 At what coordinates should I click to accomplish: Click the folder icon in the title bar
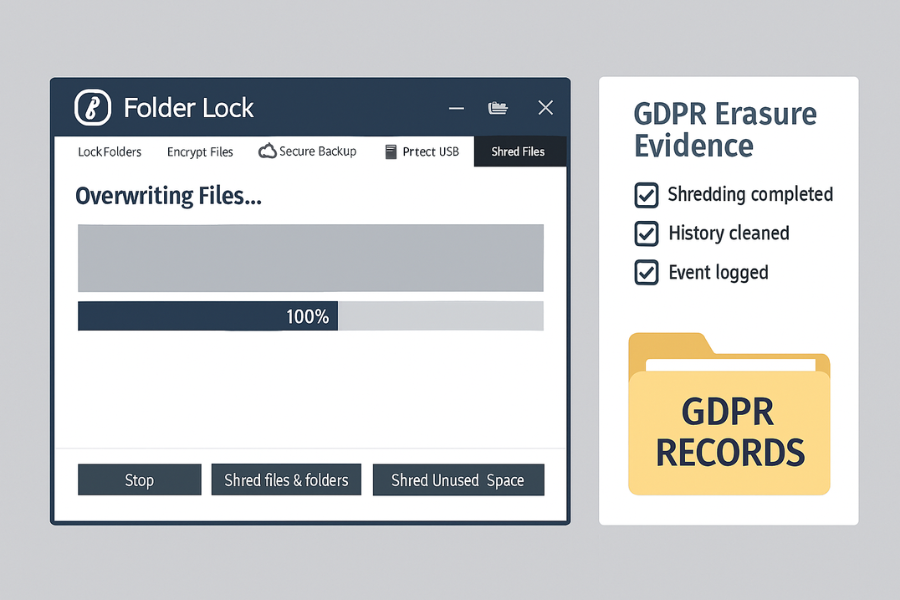(497, 108)
